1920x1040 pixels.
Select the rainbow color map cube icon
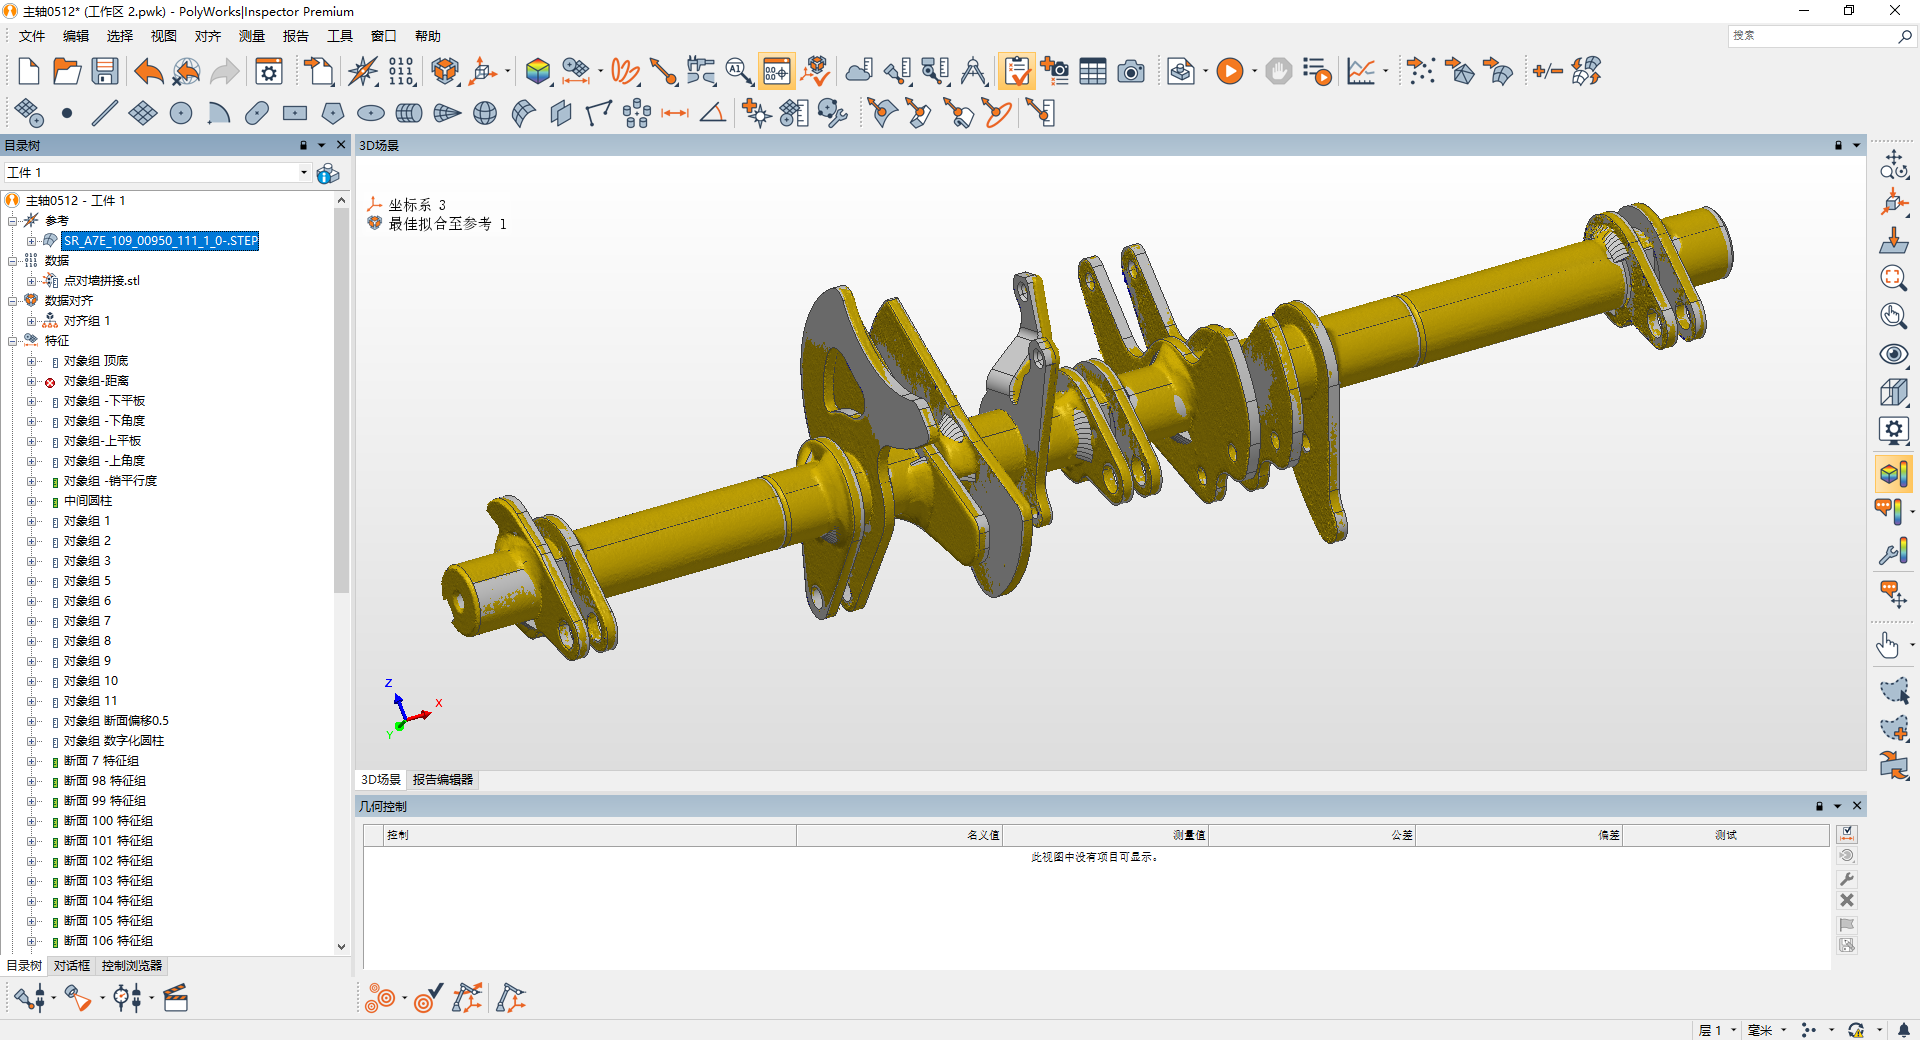538,72
